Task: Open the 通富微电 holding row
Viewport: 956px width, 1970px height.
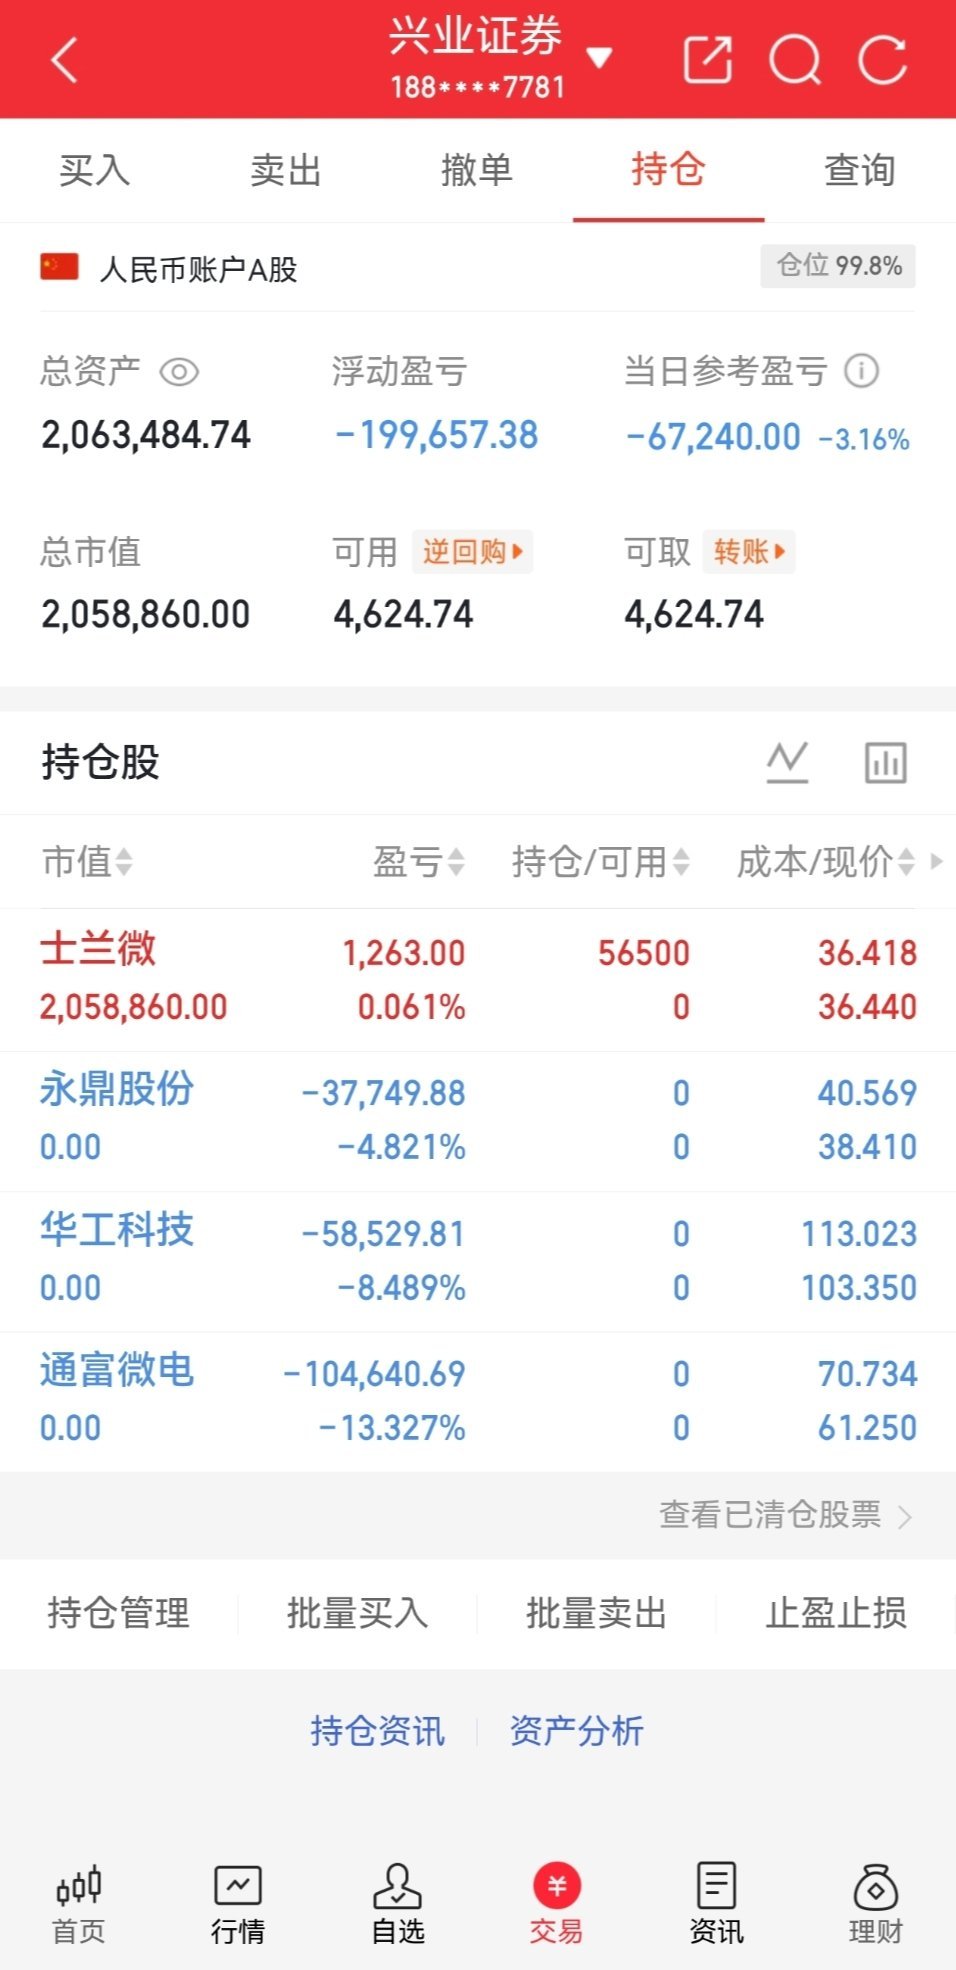Action: tap(478, 1401)
